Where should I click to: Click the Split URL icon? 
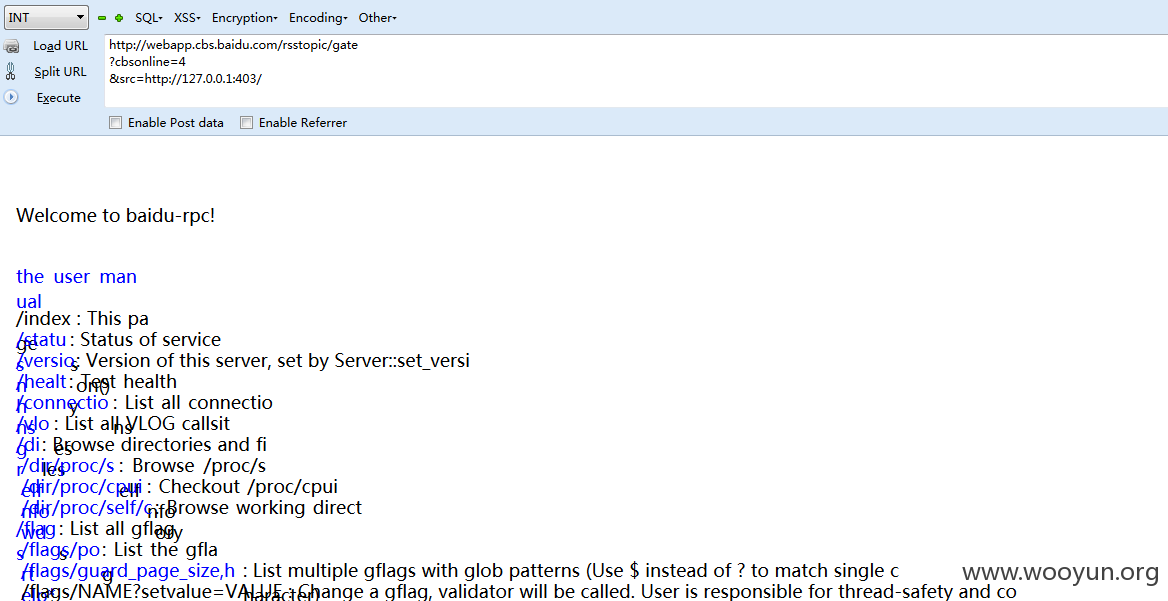point(10,71)
